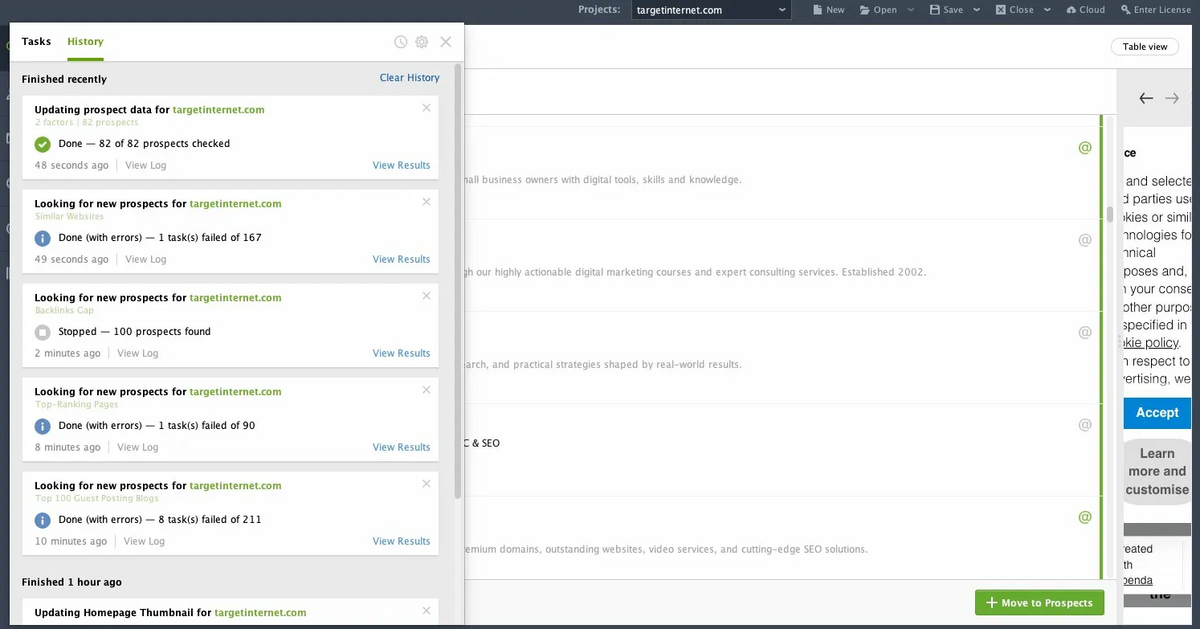Screen dimensions: 1200x629
Task: Click green checkmark on 82 prospects checked
Action: pos(42,144)
